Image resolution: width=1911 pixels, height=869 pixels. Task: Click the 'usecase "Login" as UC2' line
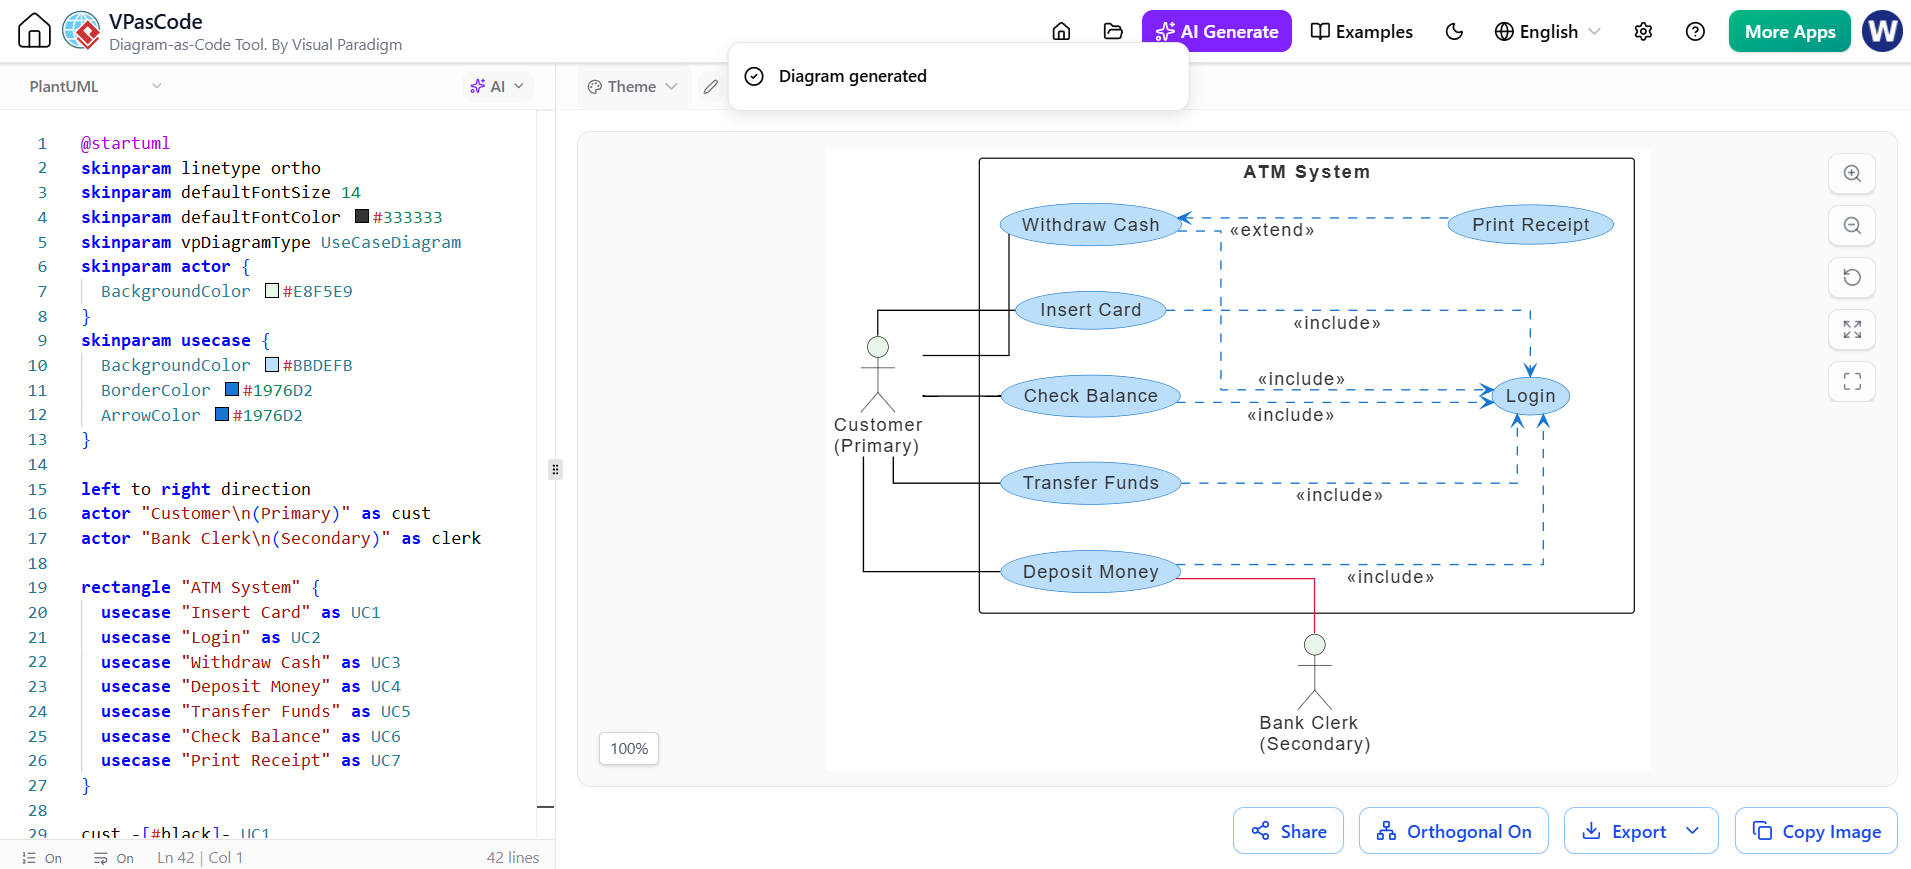[x=211, y=637]
